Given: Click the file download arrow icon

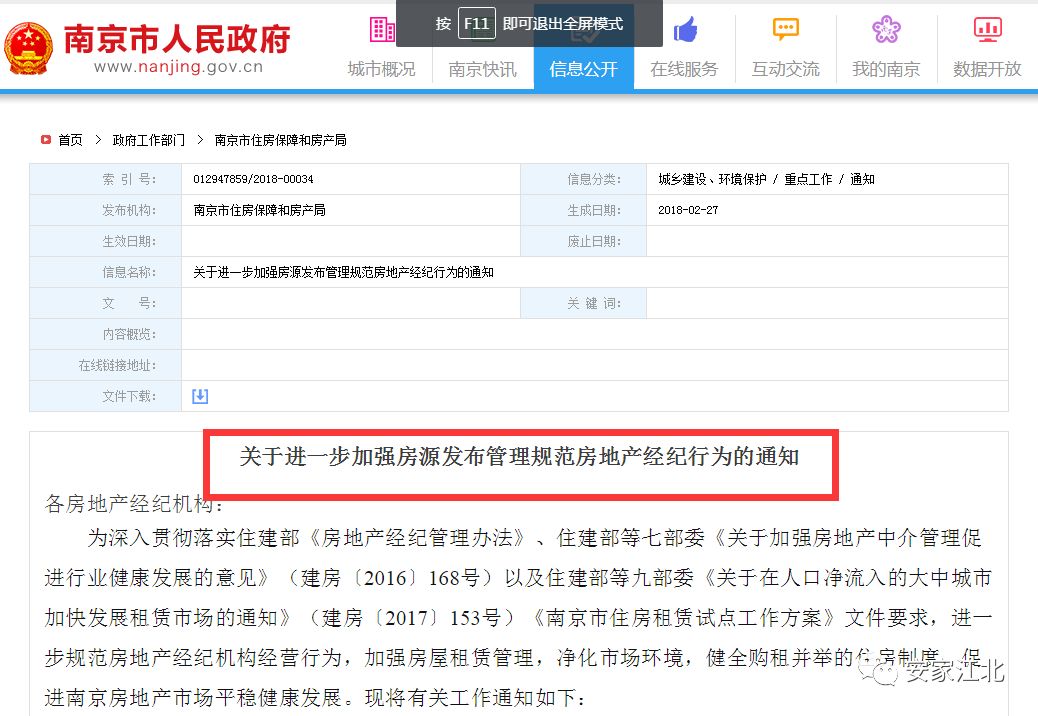Looking at the screenshot, I should point(200,396).
